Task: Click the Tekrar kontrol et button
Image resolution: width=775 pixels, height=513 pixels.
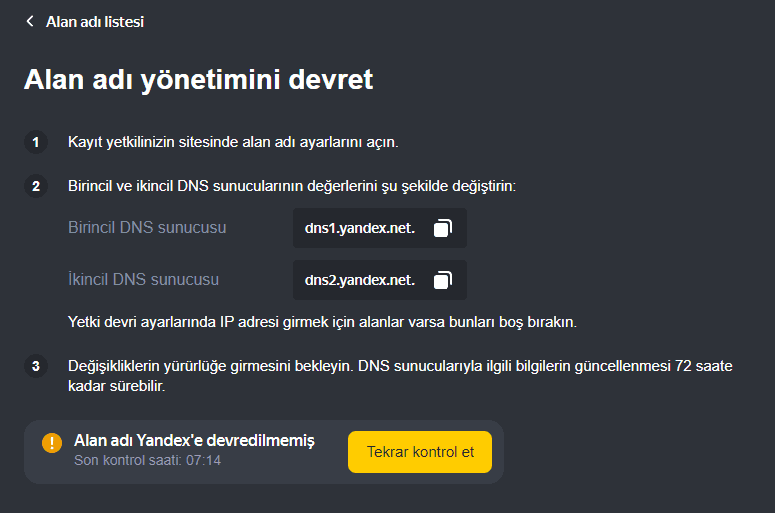Action: click(x=420, y=452)
